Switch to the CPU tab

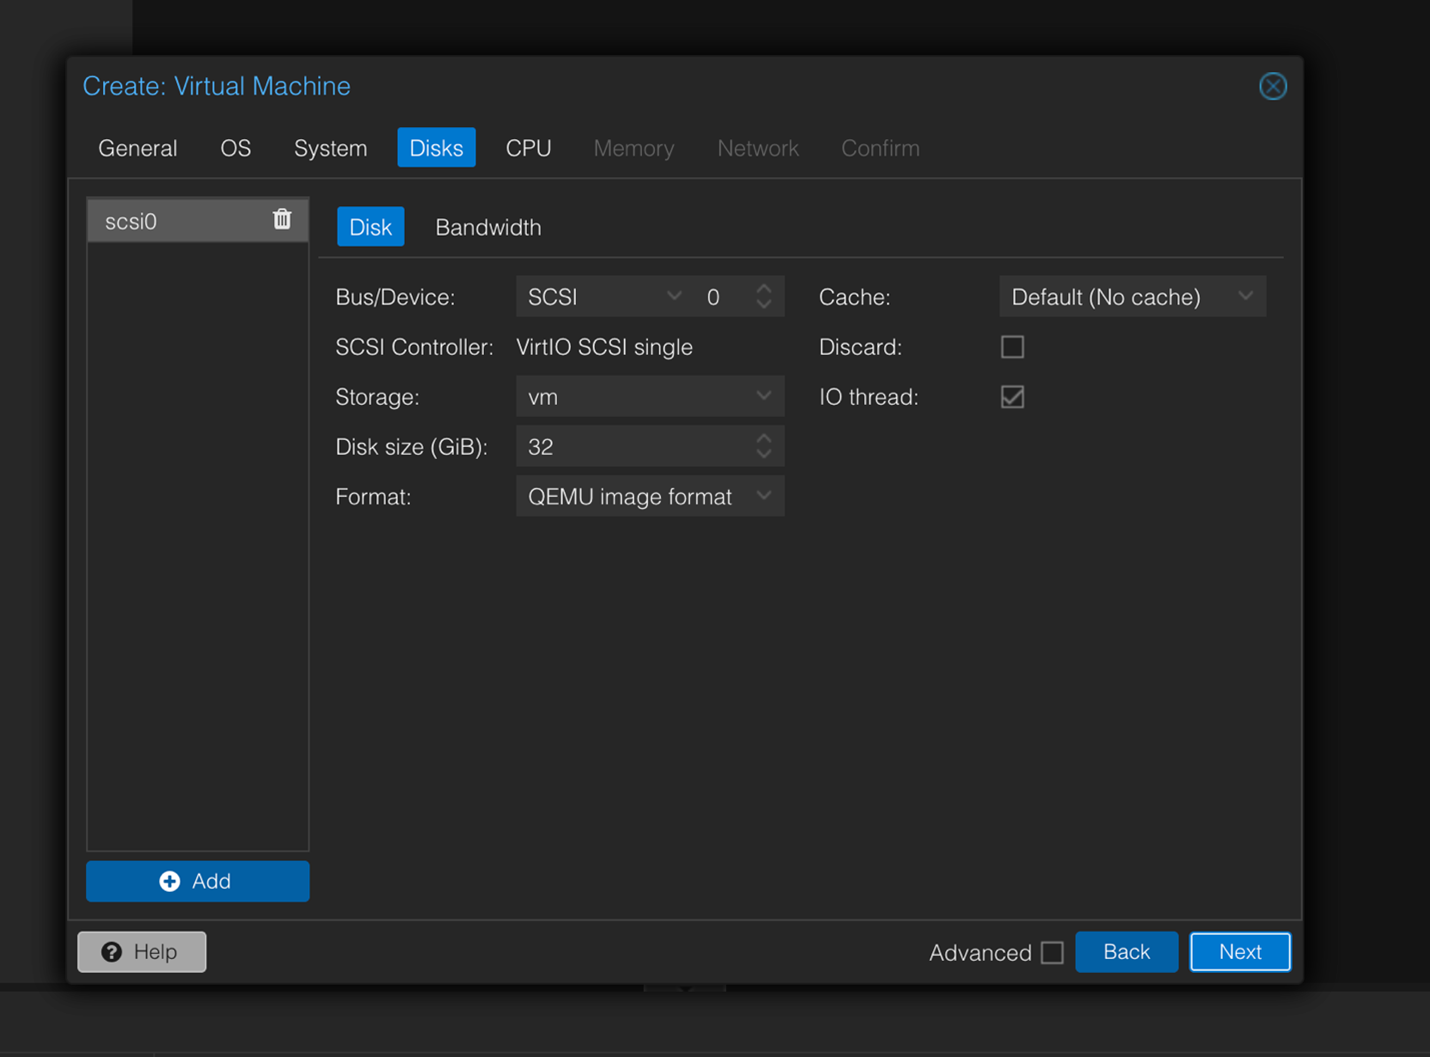[x=528, y=148]
